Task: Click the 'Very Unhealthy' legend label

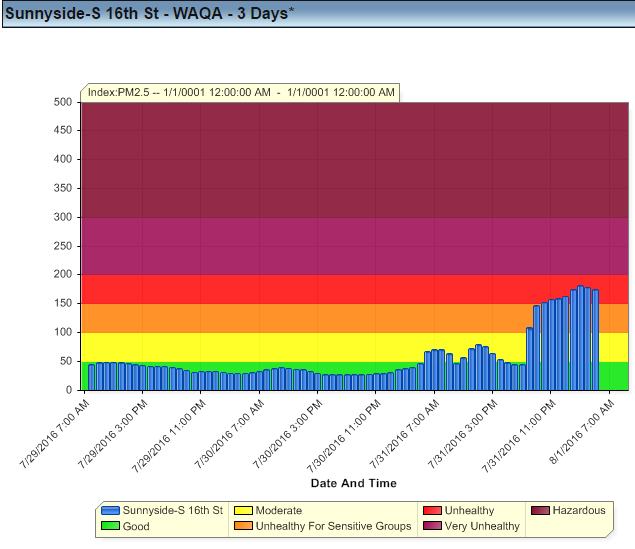Action: pos(482,526)
